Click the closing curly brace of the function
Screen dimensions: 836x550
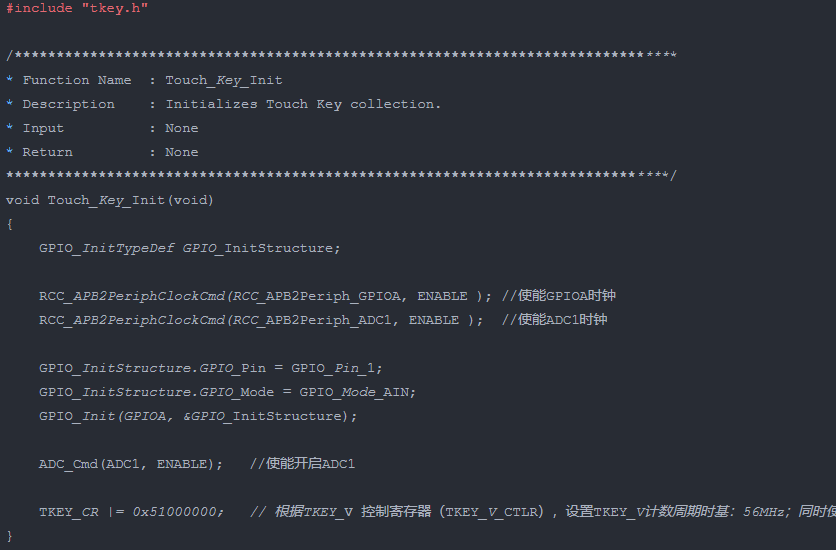click(10, 537)
